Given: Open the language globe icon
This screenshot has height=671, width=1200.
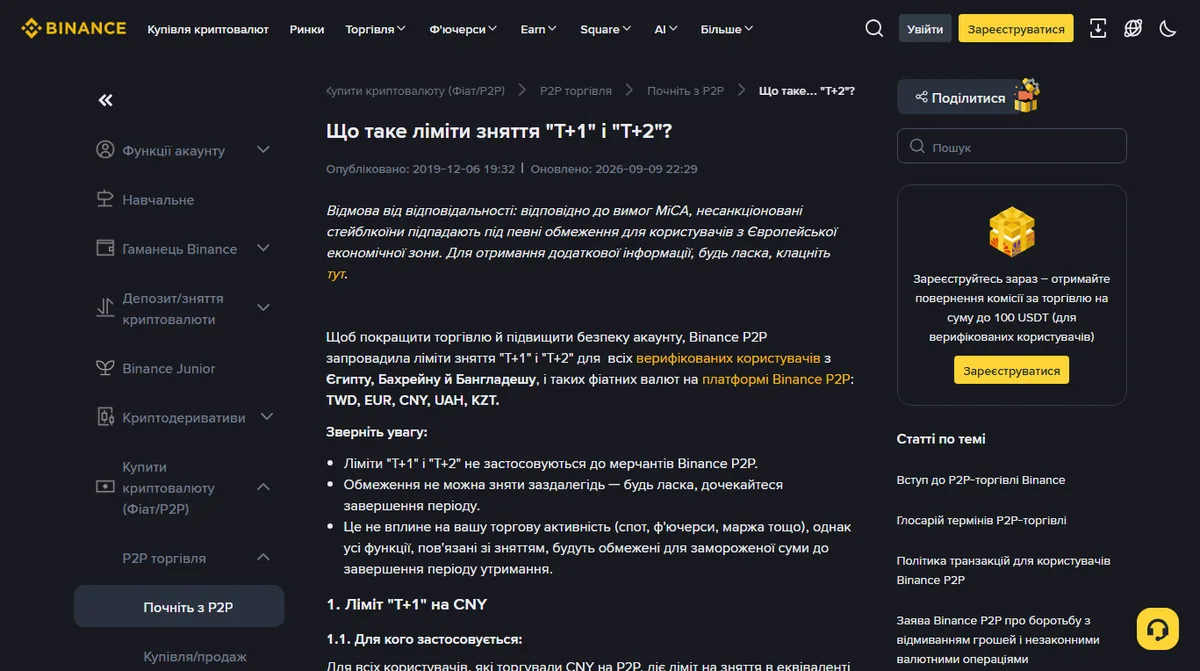Looking at the screenshot, I should pos(1133,28).
